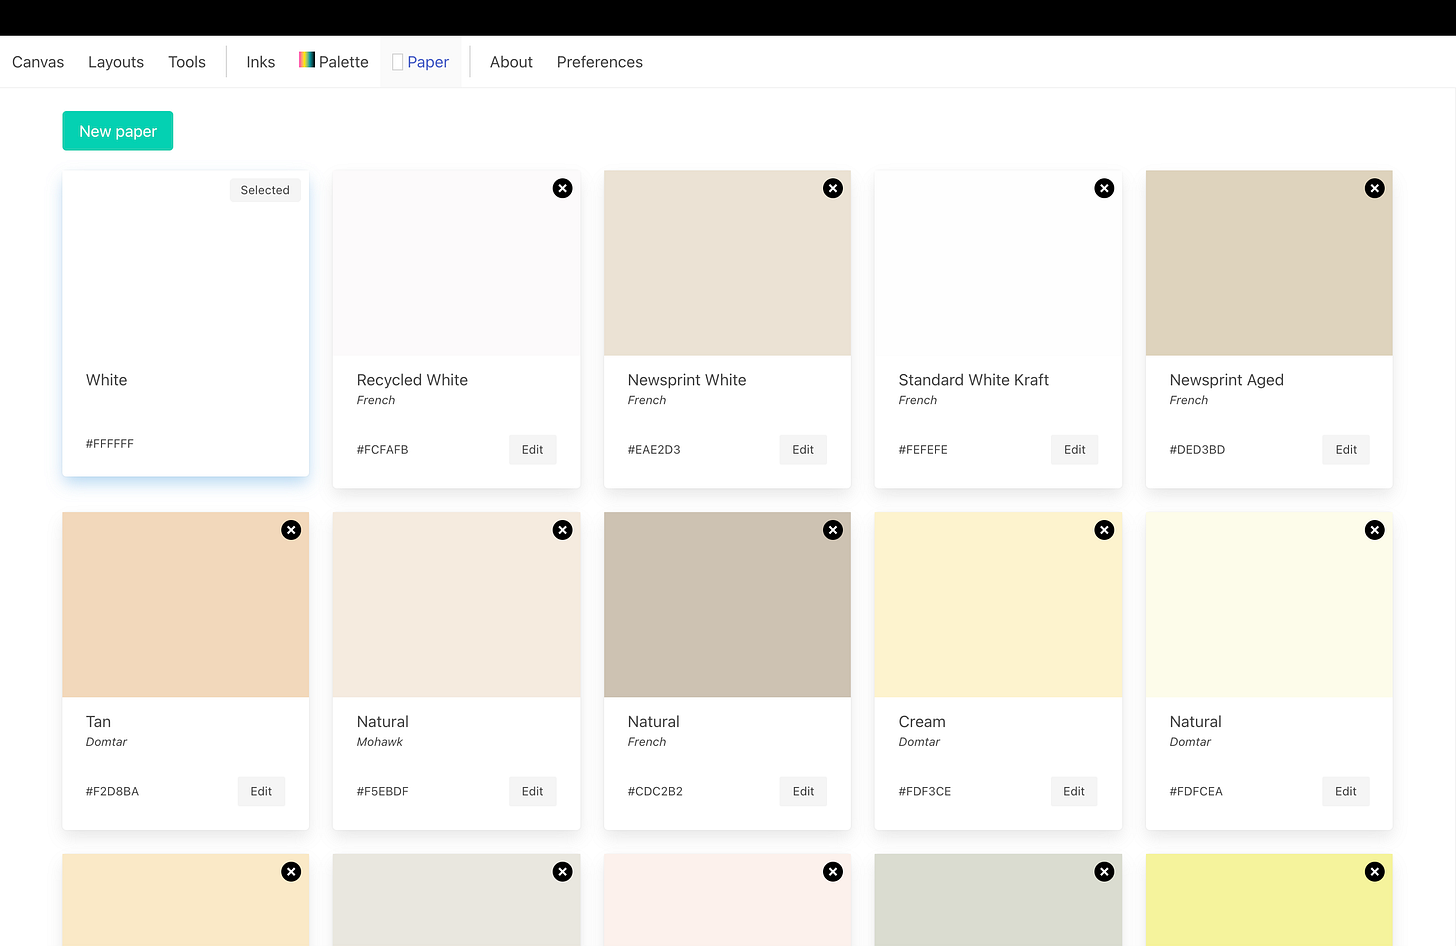Click hex code #FFFFFF
Screen dimensions: 1456x947
click(110, 444)
